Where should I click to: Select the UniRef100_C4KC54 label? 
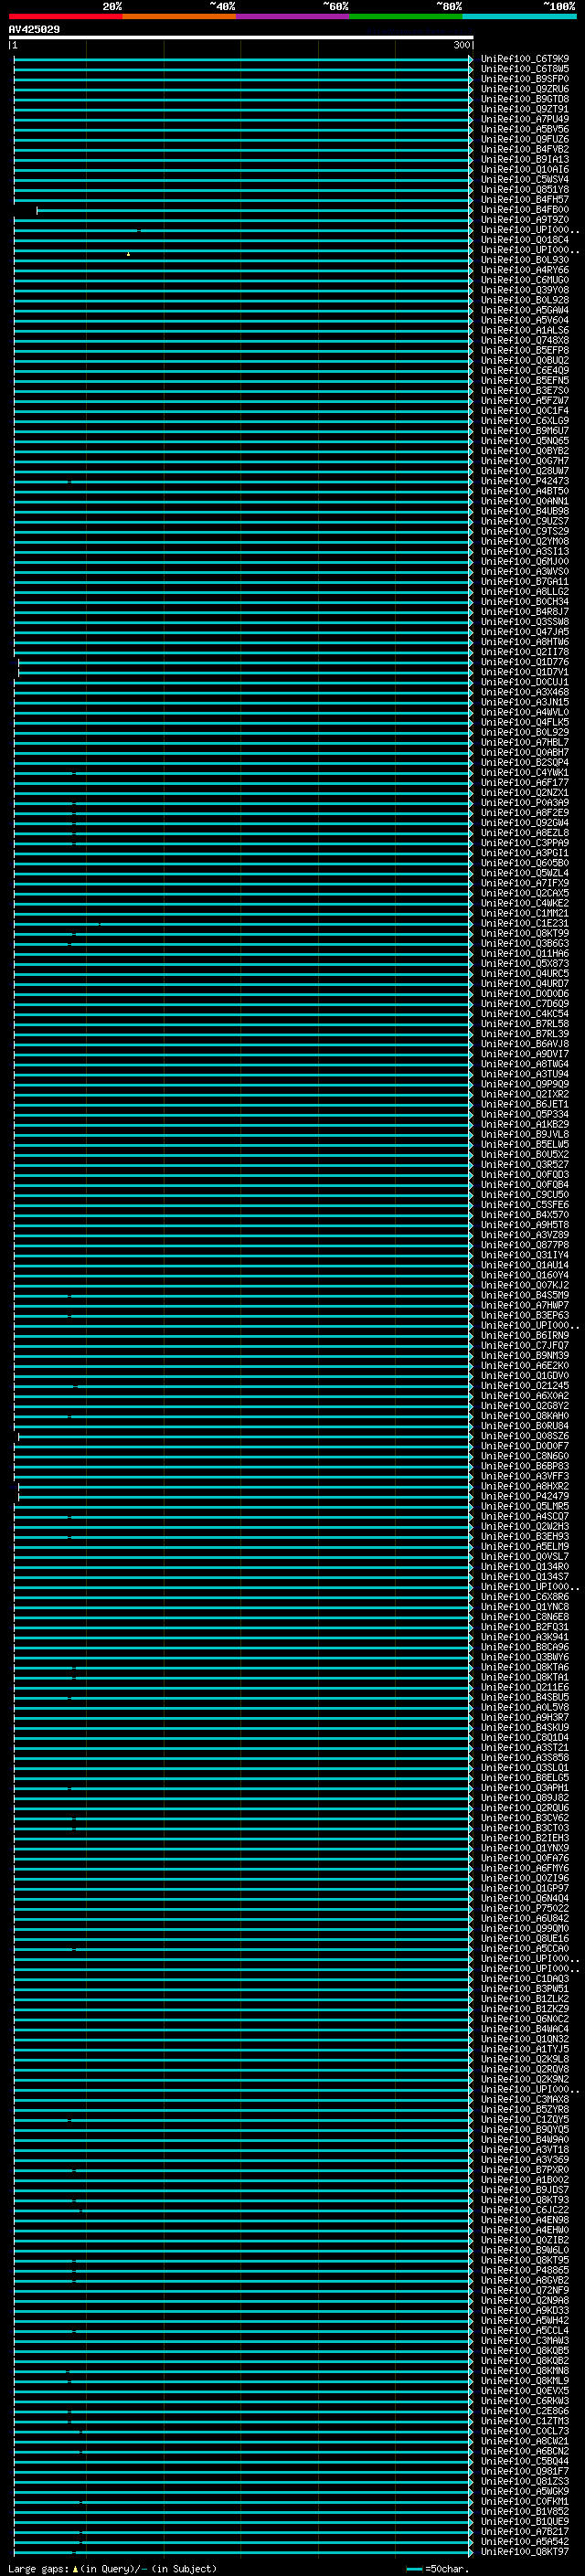pos(525,1014)
